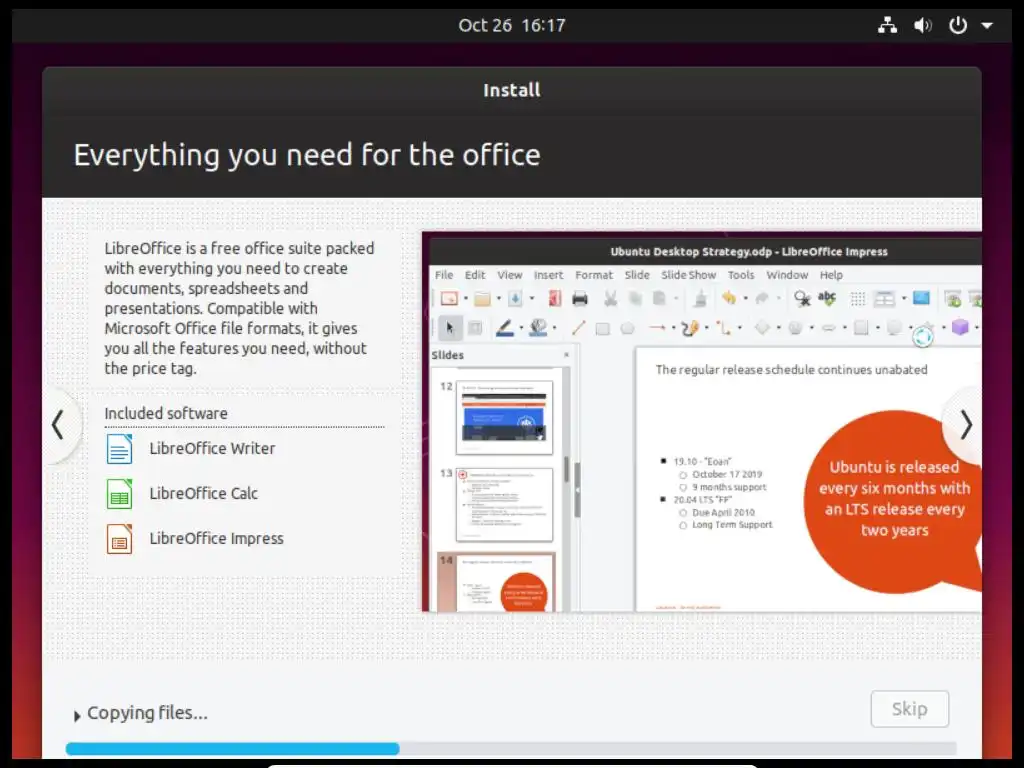Choose the Select arrow tool in Impress

pyautogui.click(x=449, y=328)
